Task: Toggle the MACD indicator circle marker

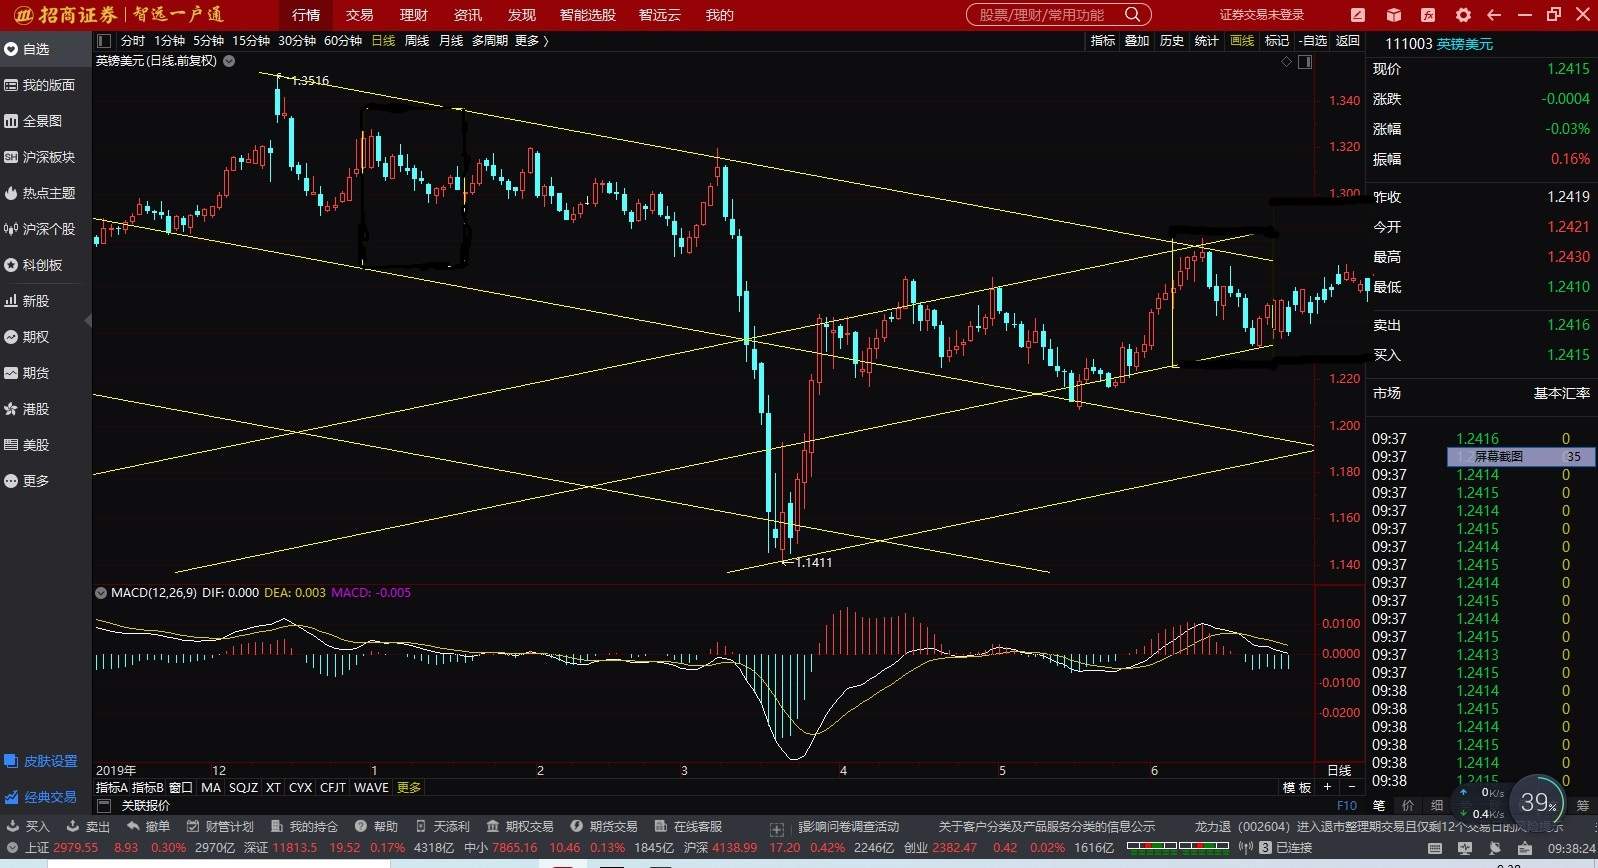Action: (x=100, y=593)
